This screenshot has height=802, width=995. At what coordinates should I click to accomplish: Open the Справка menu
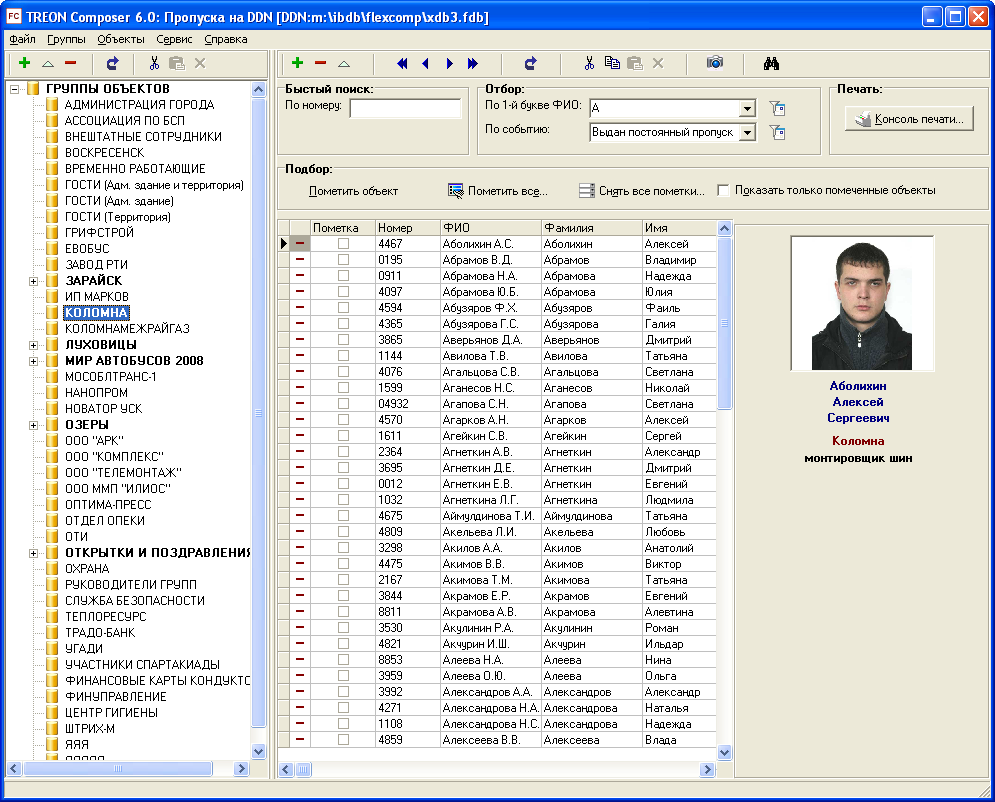pos(224,40)
